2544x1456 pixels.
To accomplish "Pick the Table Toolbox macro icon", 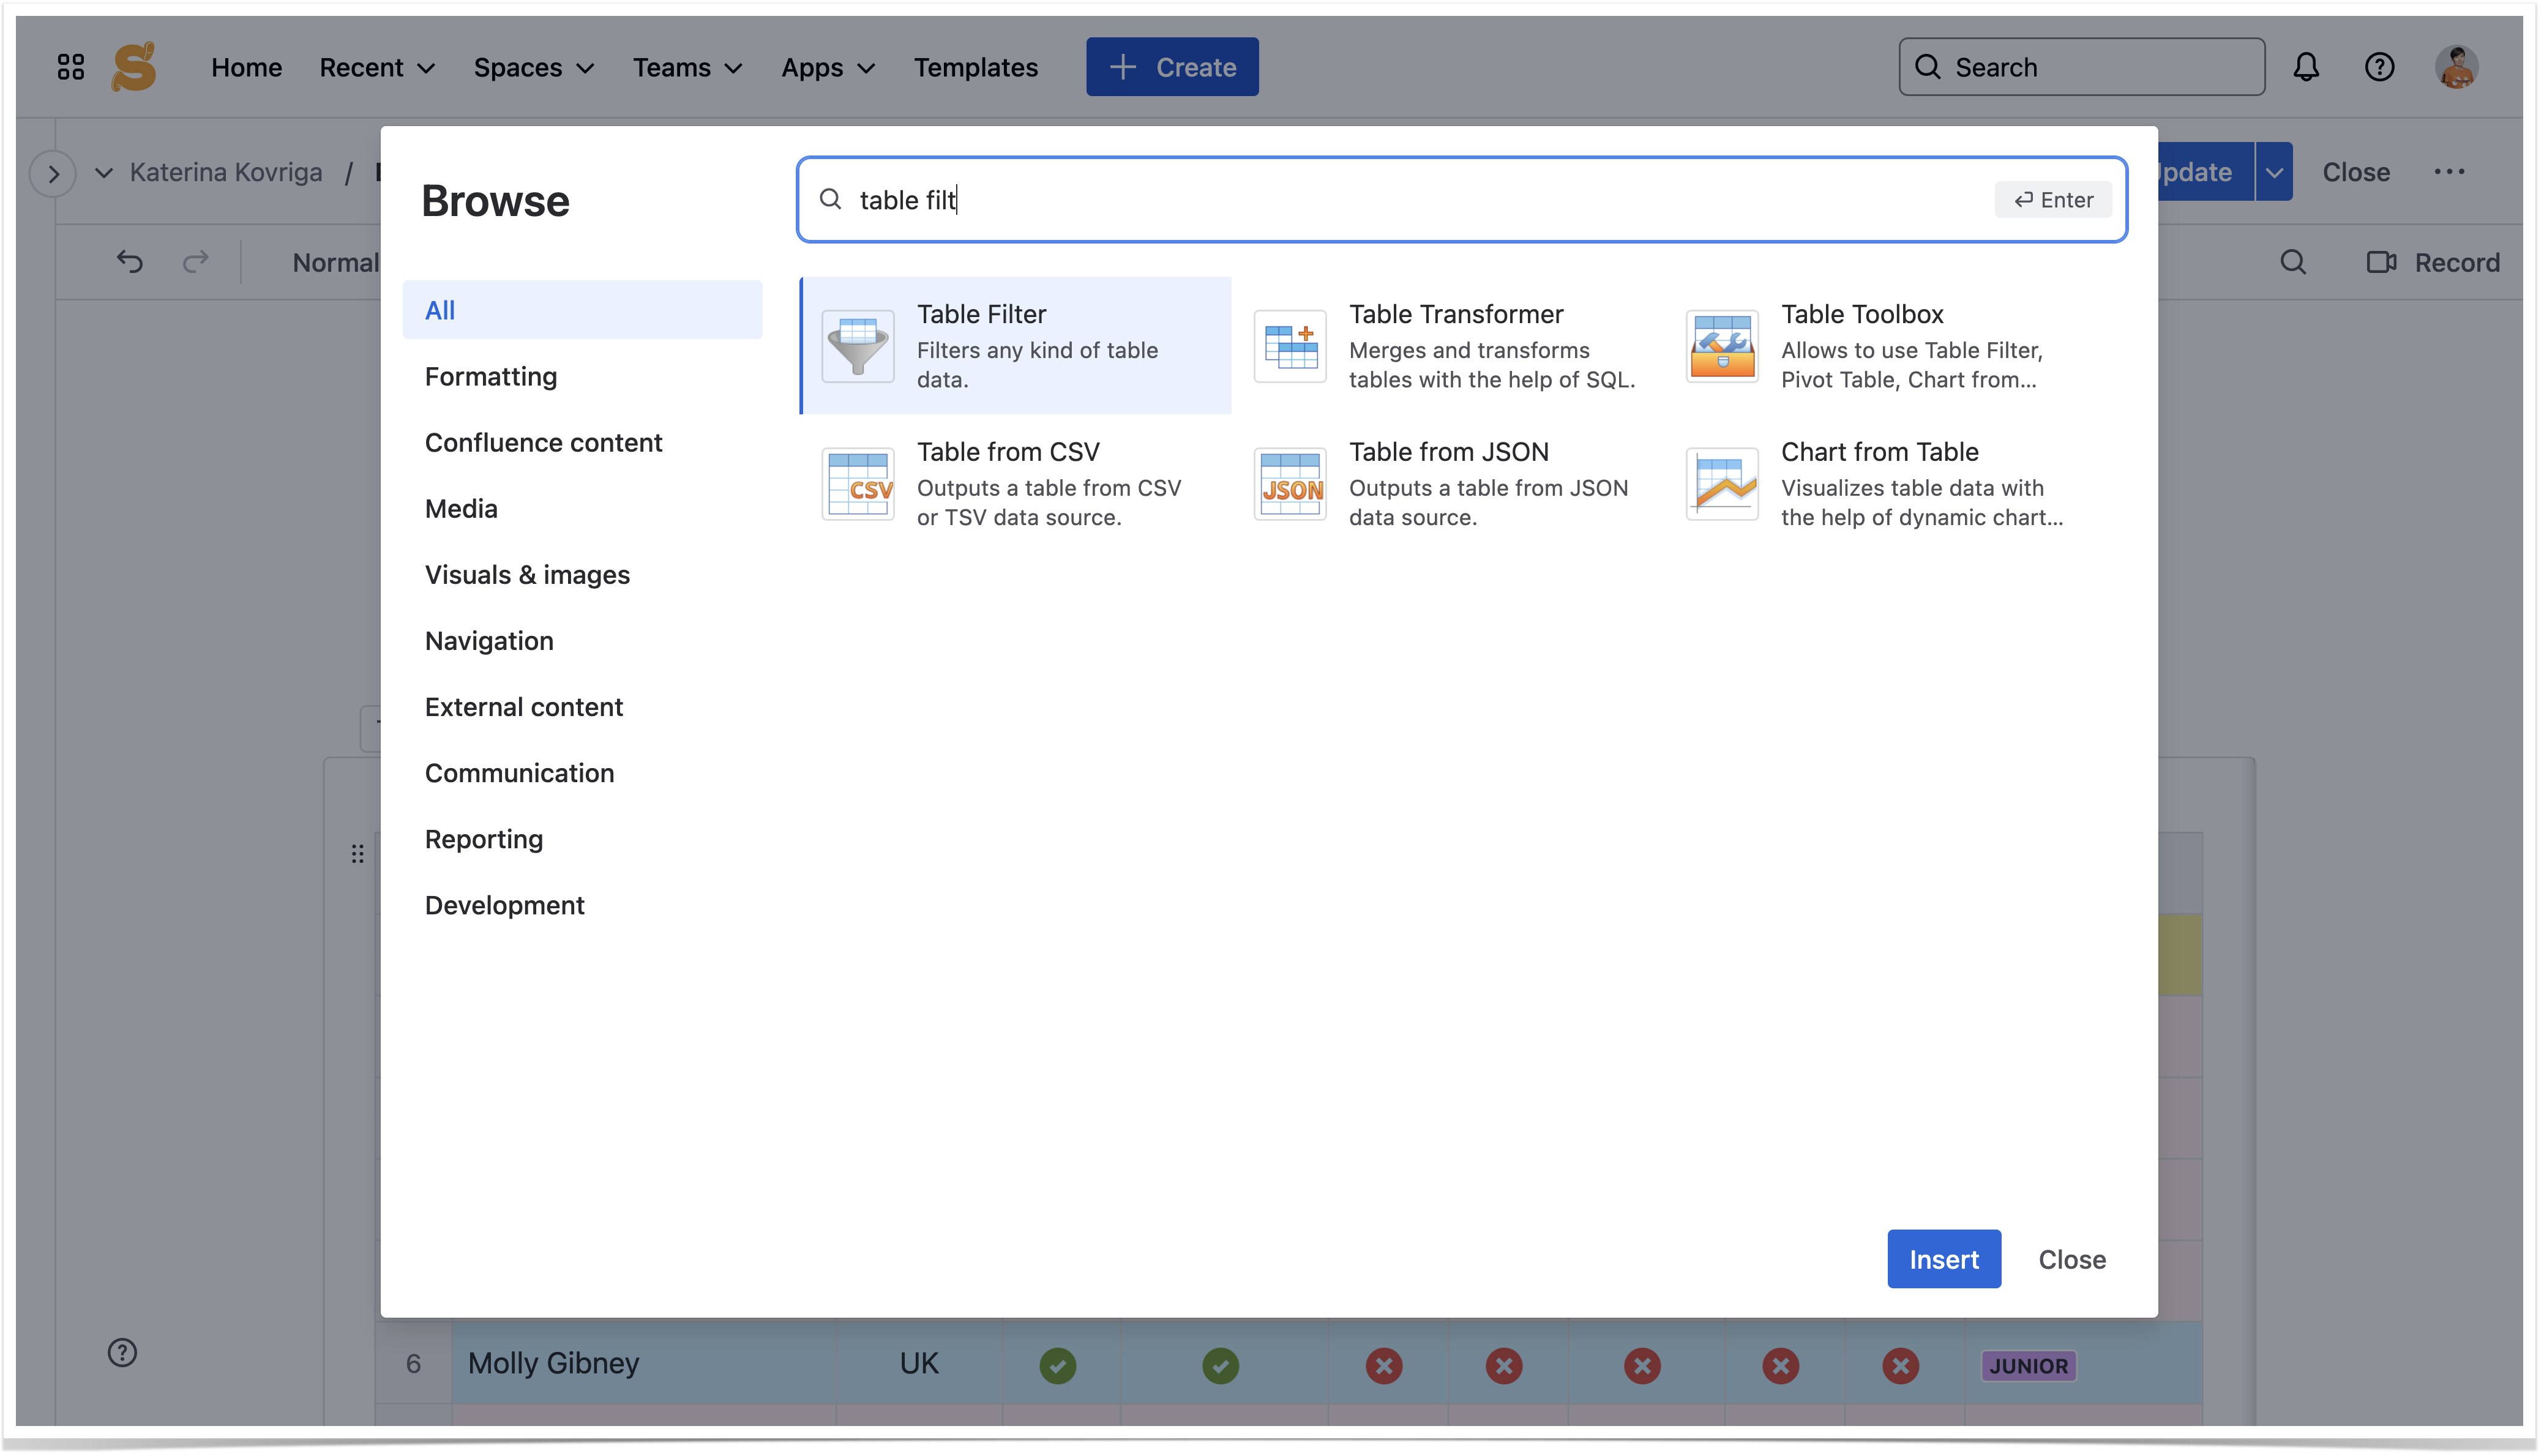I will click(1721, 346).
